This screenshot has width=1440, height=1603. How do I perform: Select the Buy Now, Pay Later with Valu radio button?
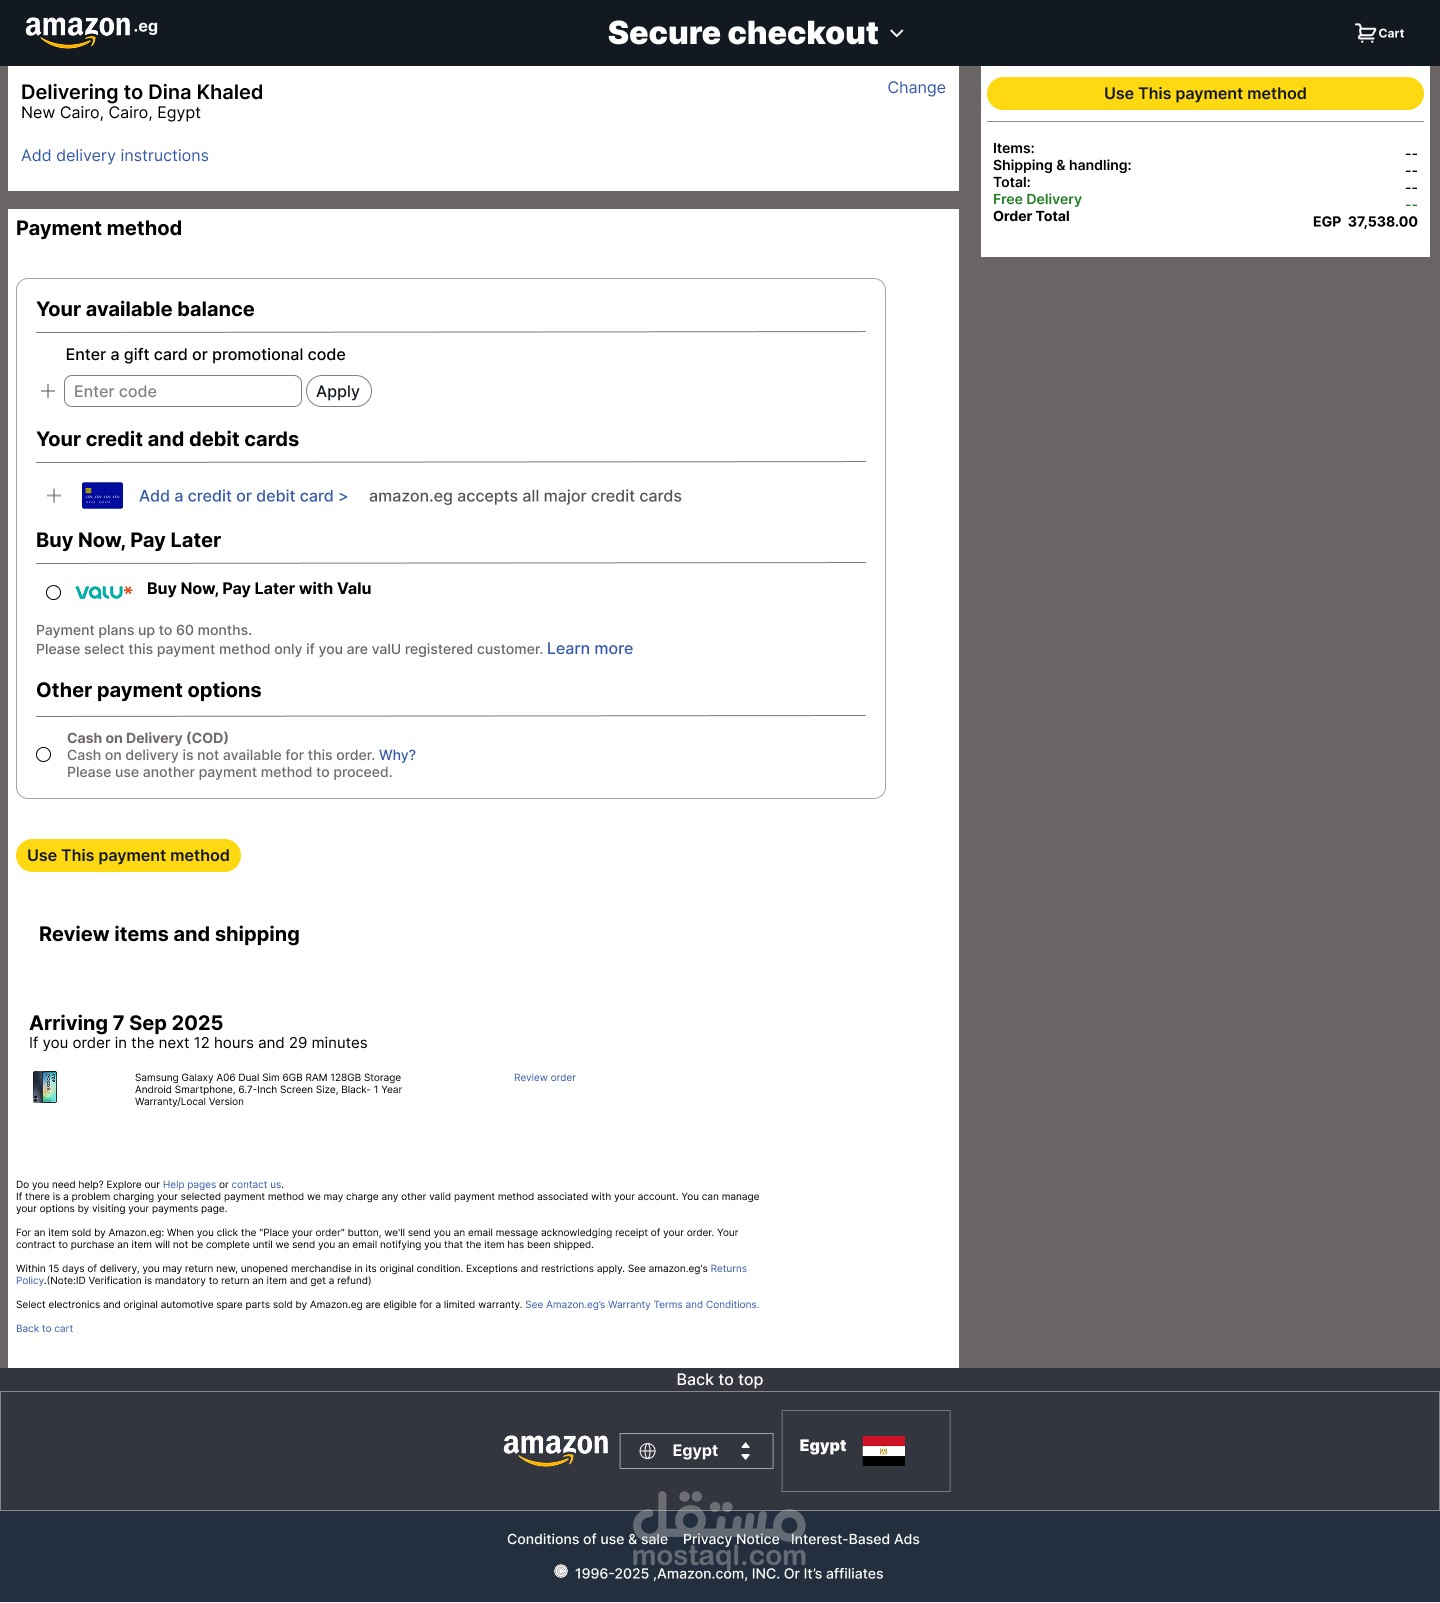(54, 593)
